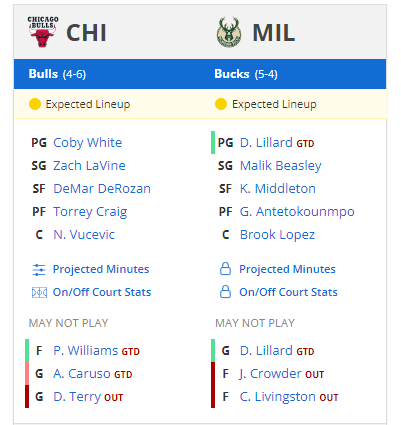Screen dimensions: 401x425
Task: Select Zach LaVine in the Bulls lineup
Action: click(x=89, y=165)
